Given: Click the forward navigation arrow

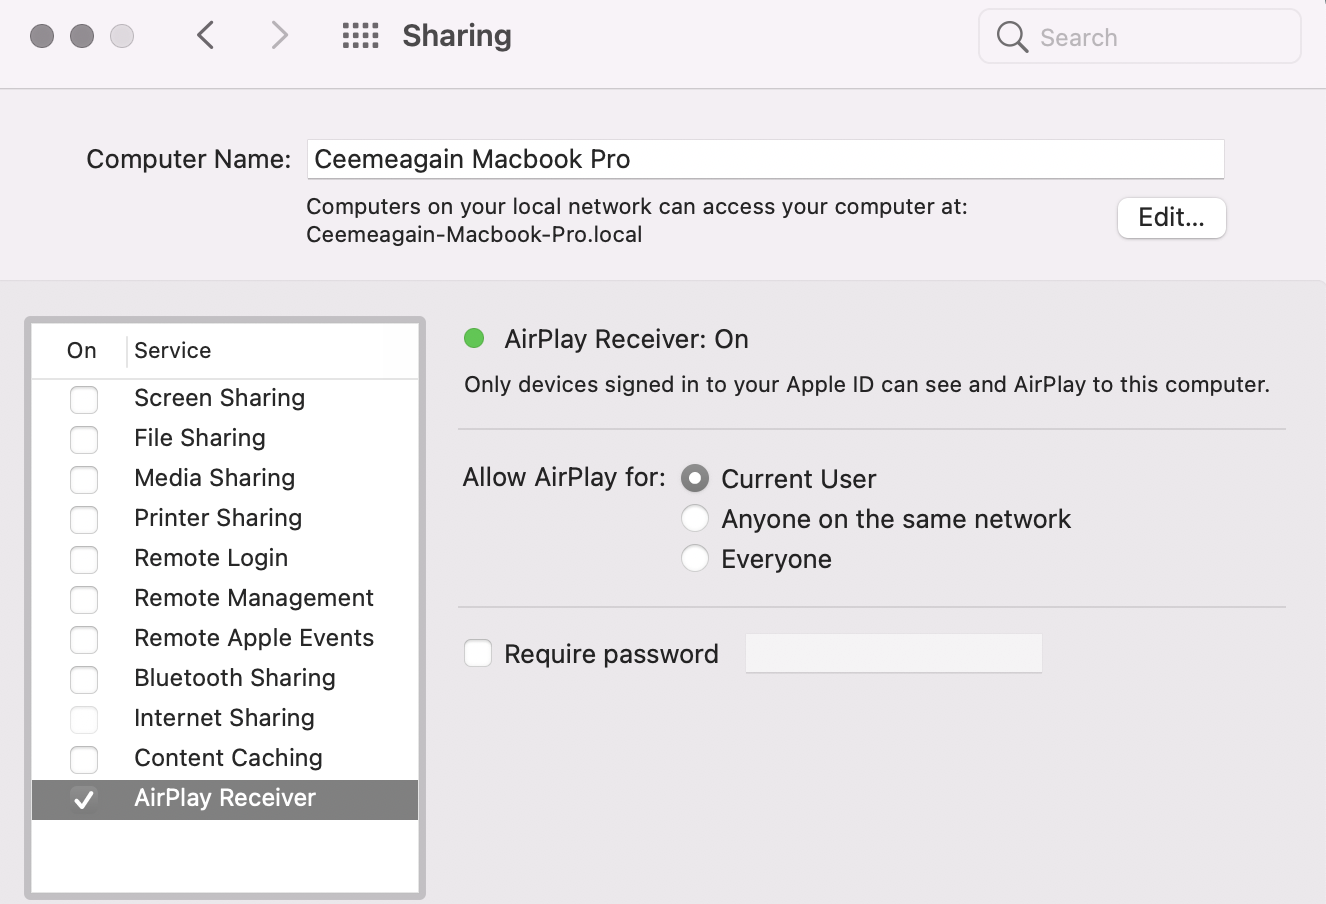Looking at the screenshot, I should click(x=279, y=36).
